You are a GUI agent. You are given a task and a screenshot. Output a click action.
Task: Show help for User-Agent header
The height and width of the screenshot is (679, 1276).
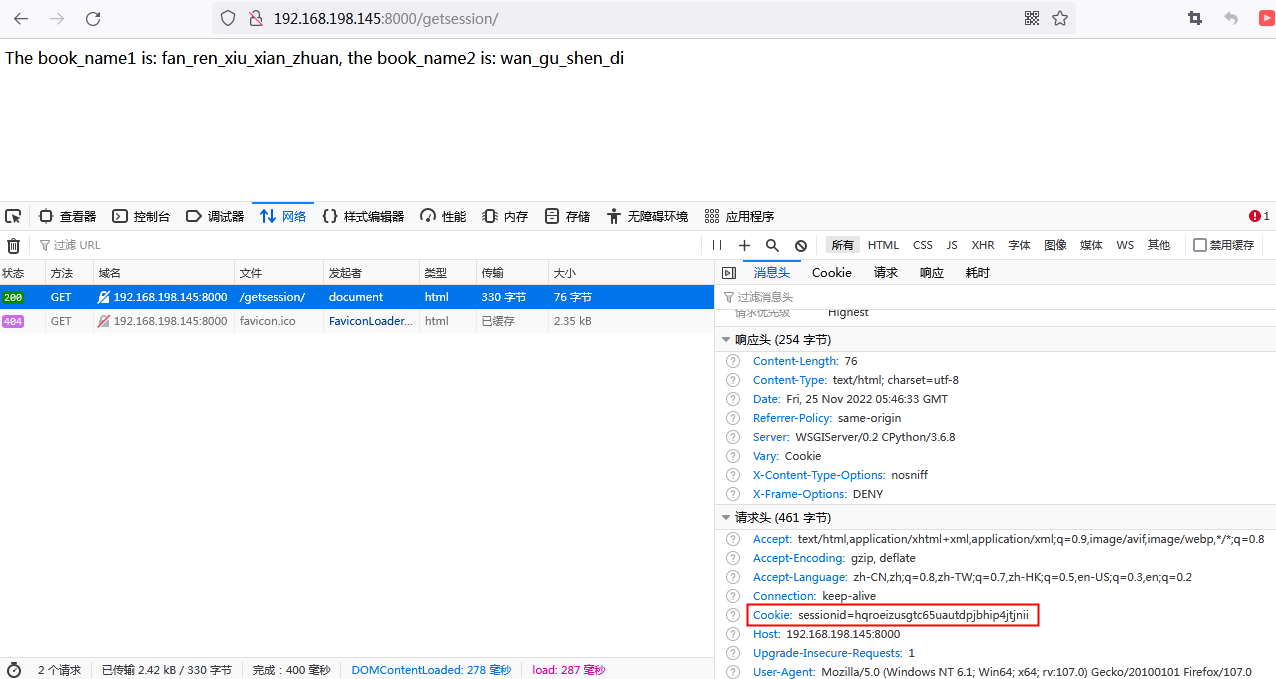(733, 672)
